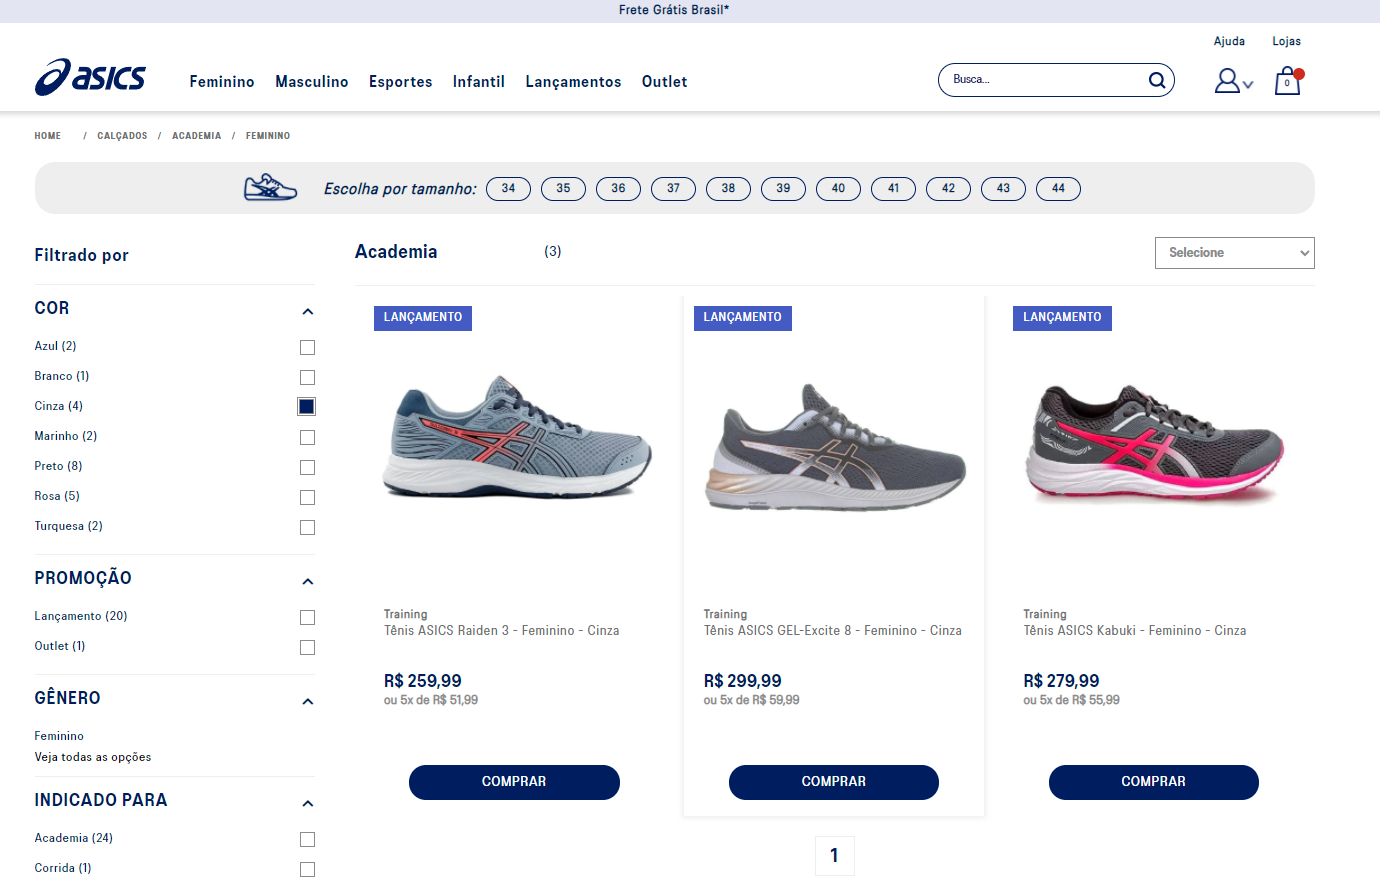Check the Academia filter checkbox
1380x883 pixels.
(x=307, y=839)
